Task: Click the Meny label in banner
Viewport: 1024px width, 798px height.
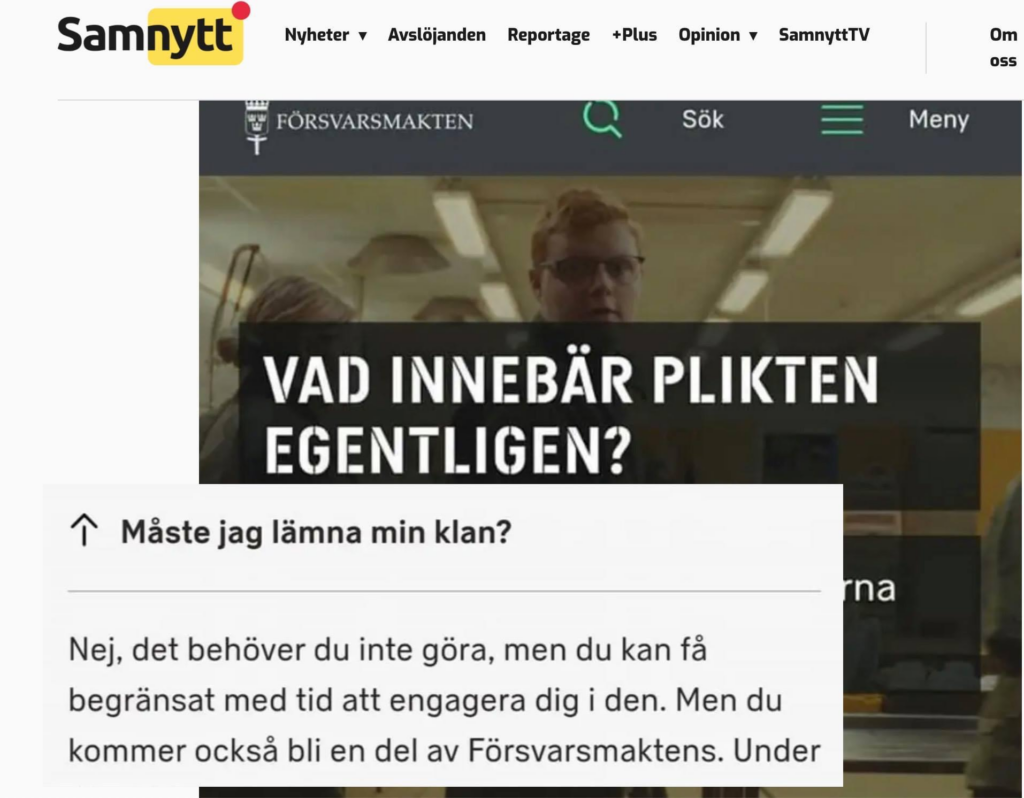Action: (938, 120)
